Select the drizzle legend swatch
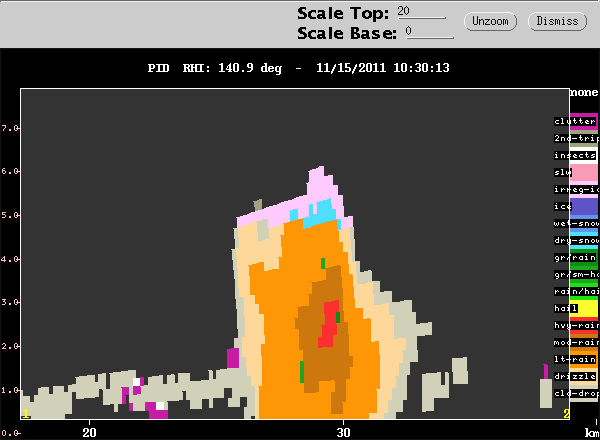The height and width of the screenshot is (440, 600). (584, 376)
